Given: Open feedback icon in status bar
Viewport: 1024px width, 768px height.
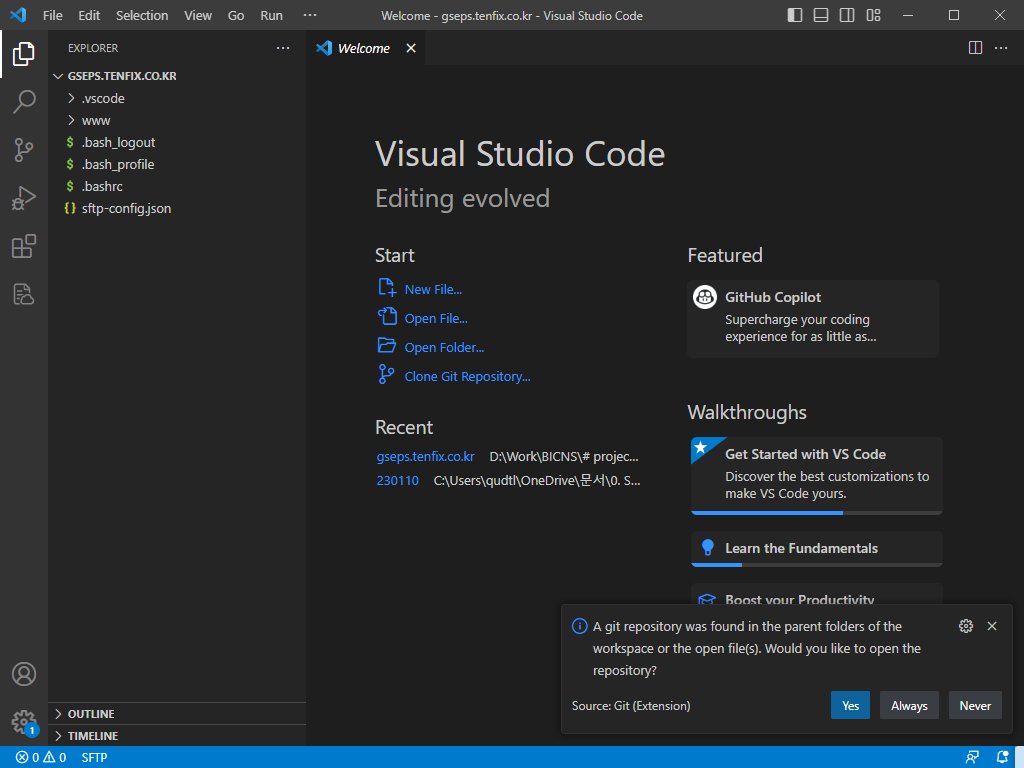Looking at the screenshot, I should tap(972, 758).
